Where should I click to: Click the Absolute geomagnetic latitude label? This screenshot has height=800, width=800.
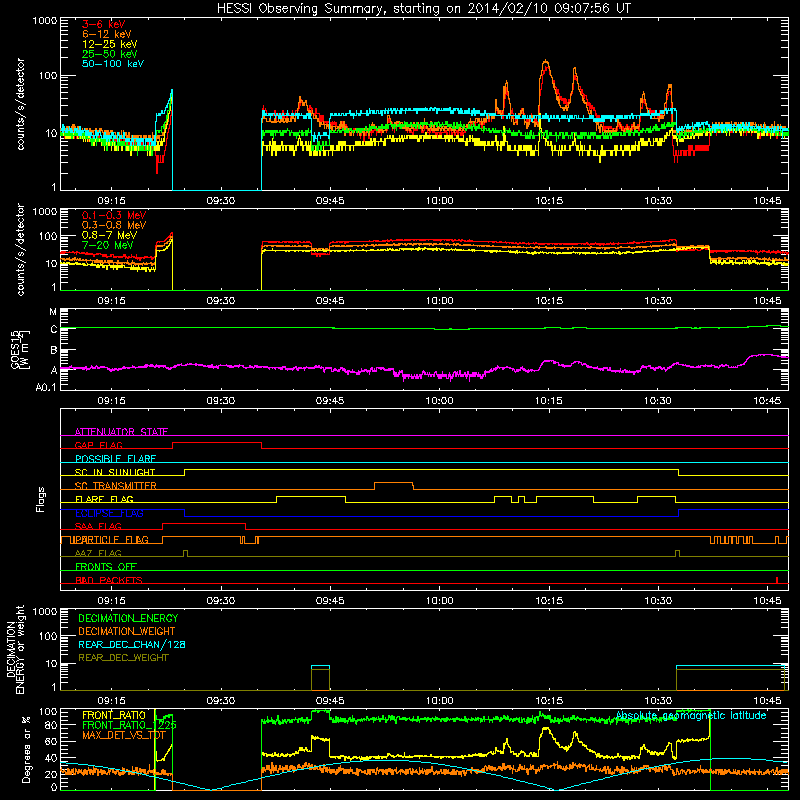click(691, 716)
